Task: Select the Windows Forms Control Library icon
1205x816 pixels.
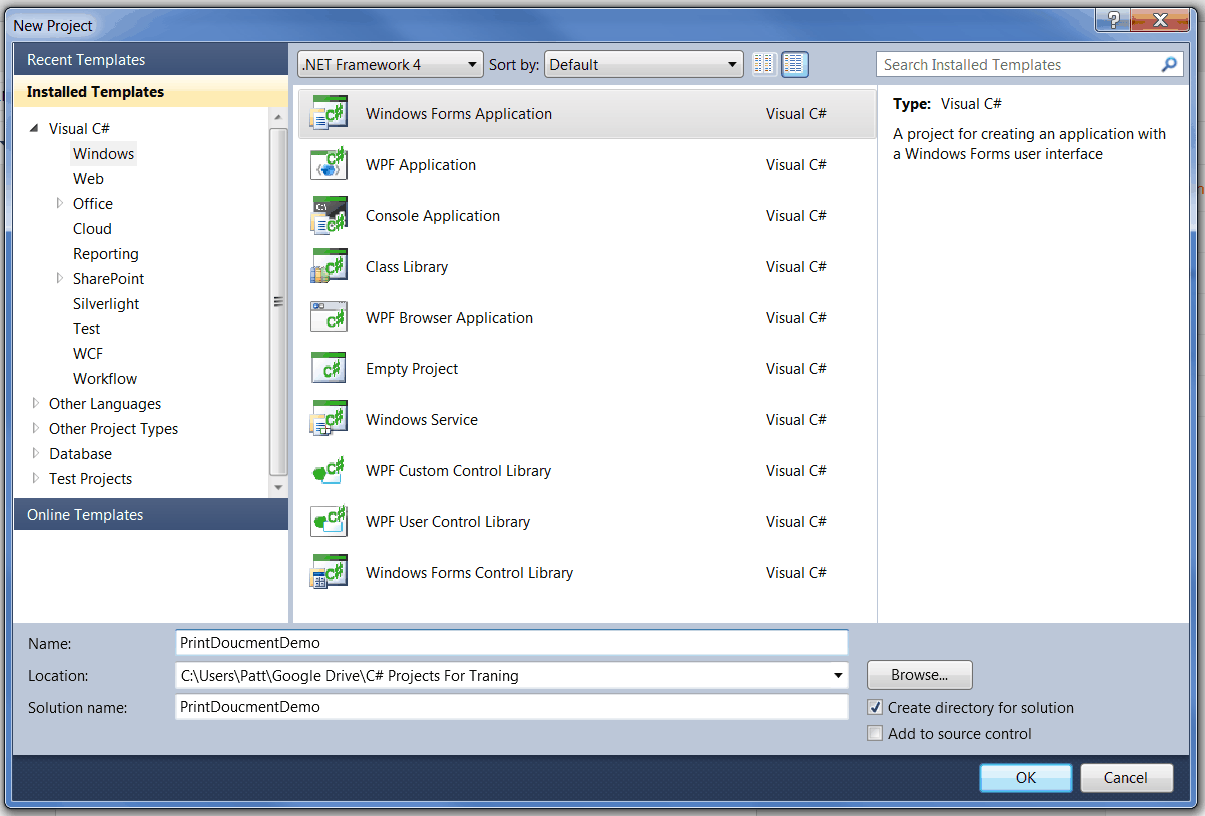Action: (x=329, y=572)
